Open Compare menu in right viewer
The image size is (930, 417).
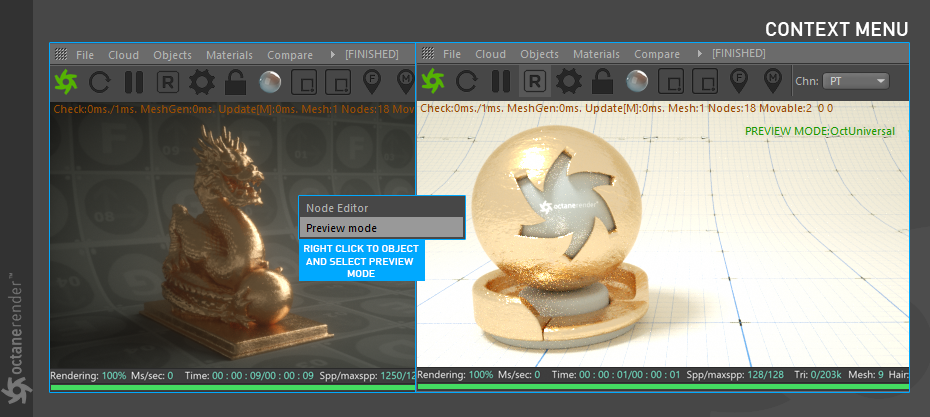pos(657,54)
